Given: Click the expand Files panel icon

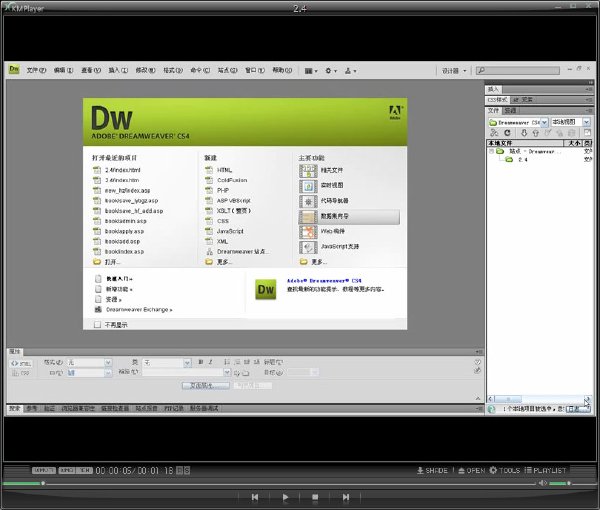Looking at the screenshot, I should click(x=587, y=133).
